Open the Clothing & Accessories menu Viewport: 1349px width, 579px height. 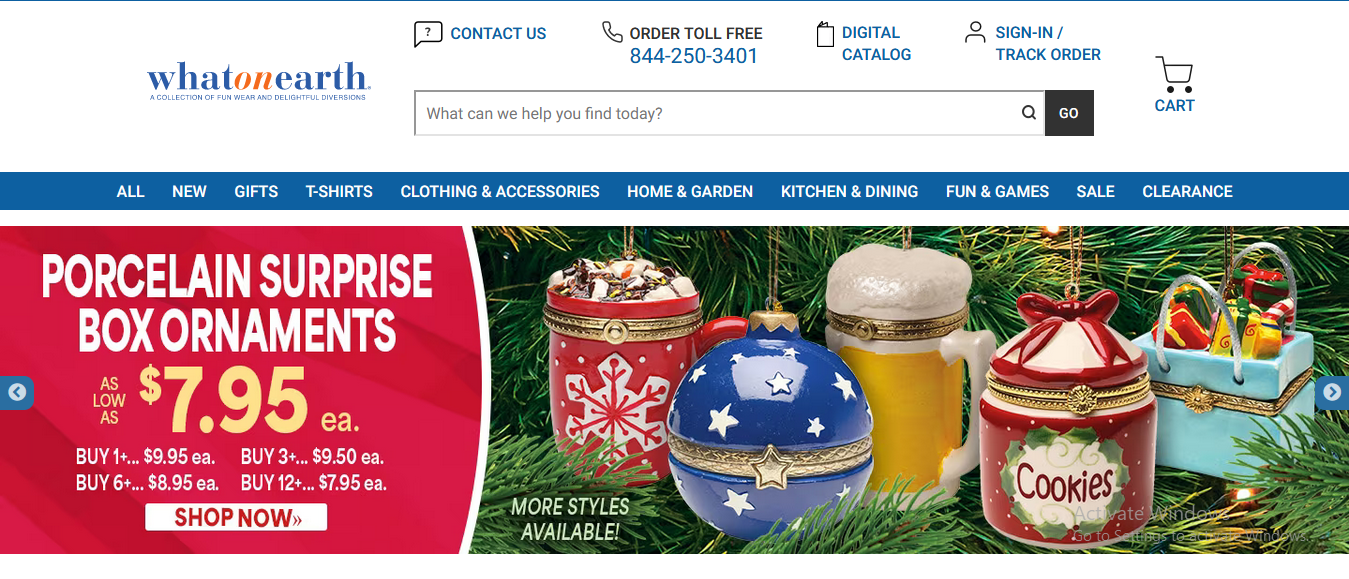pos(500,191)
